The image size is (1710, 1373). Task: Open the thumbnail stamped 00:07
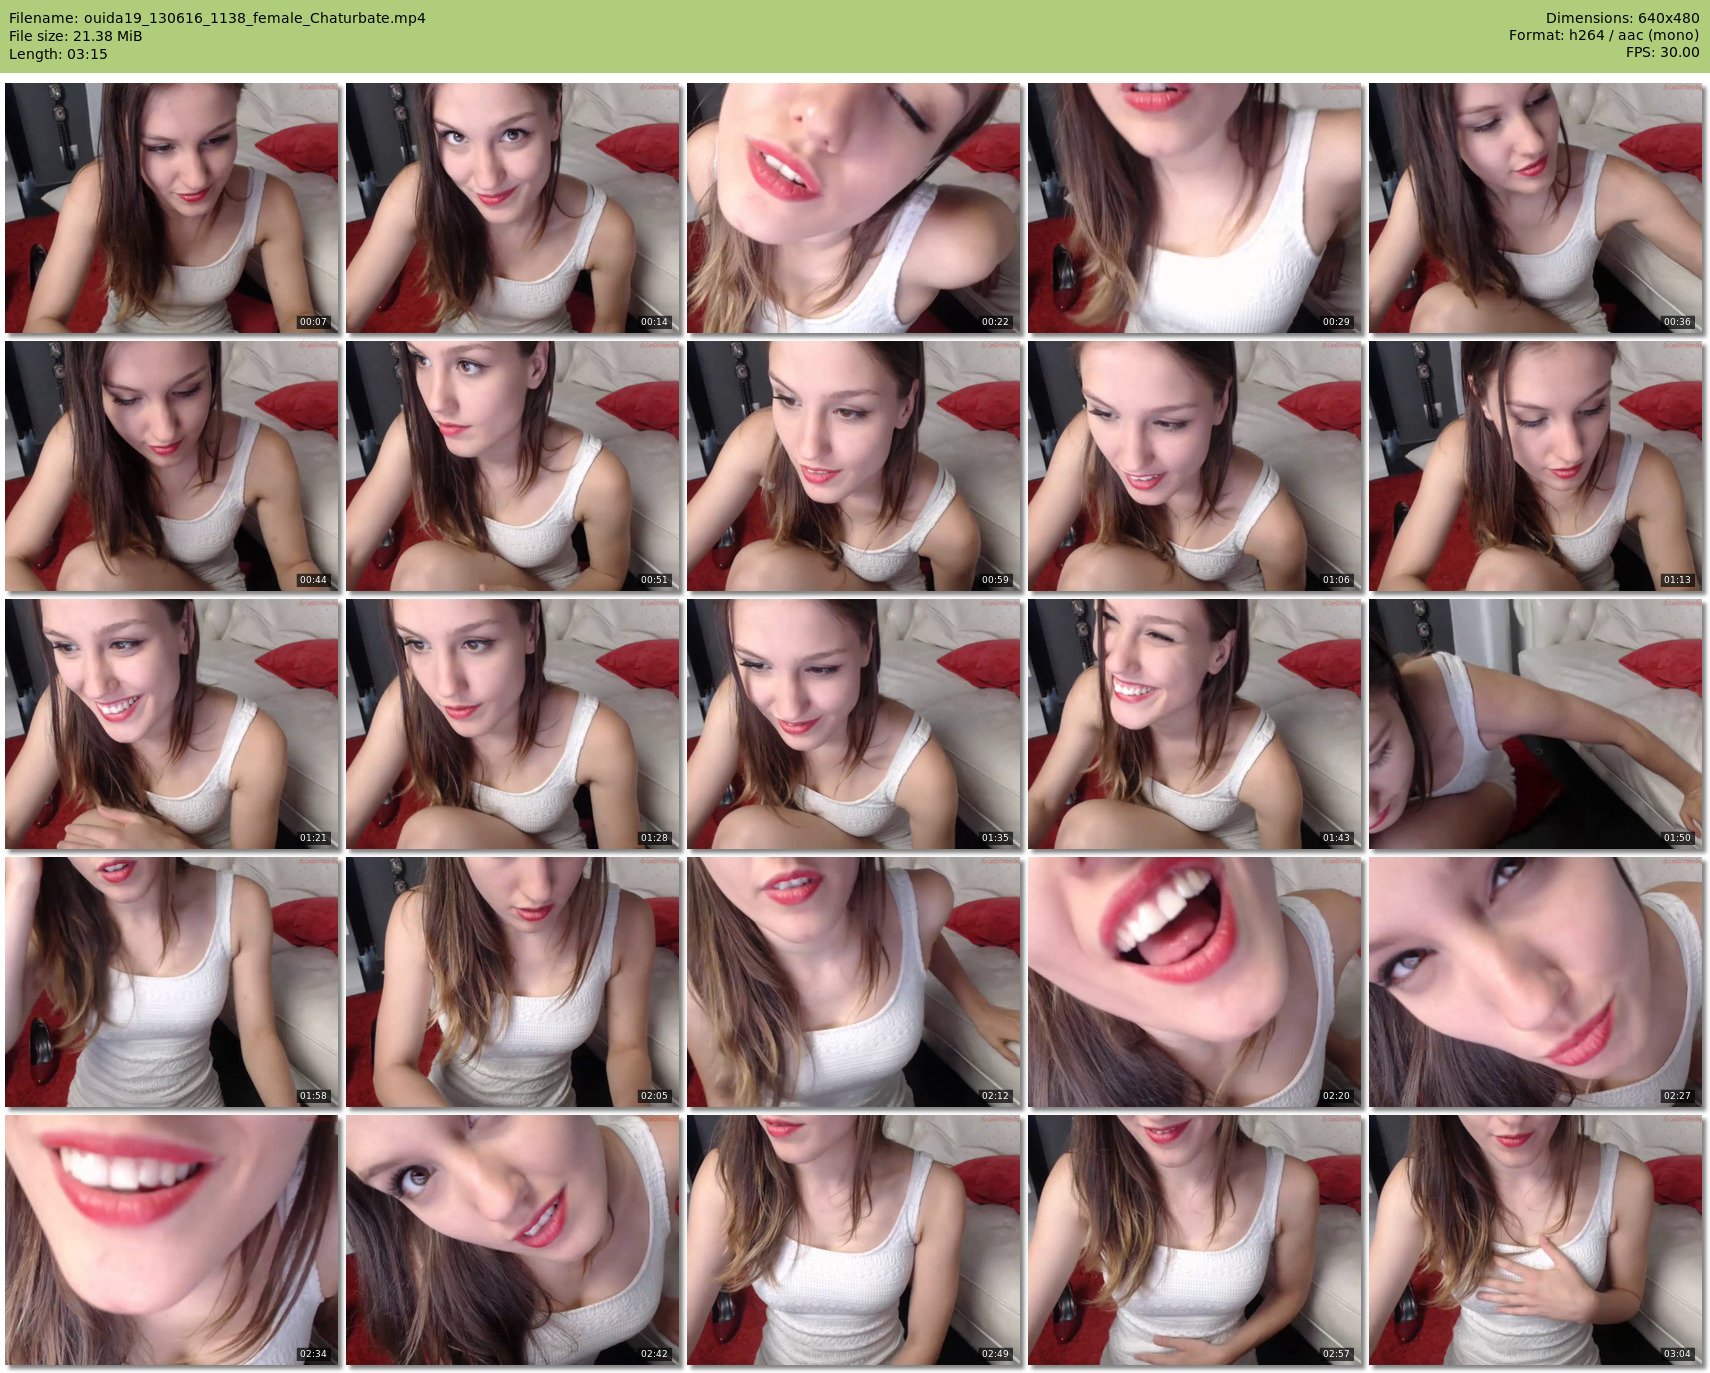172,208
